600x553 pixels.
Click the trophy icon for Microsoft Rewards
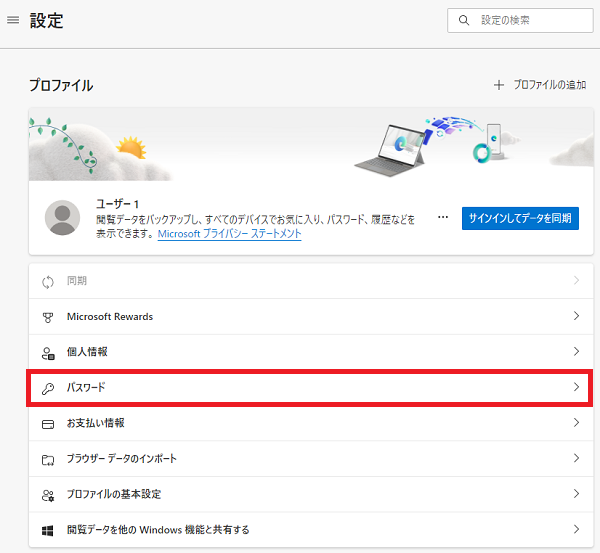point(48,318)
